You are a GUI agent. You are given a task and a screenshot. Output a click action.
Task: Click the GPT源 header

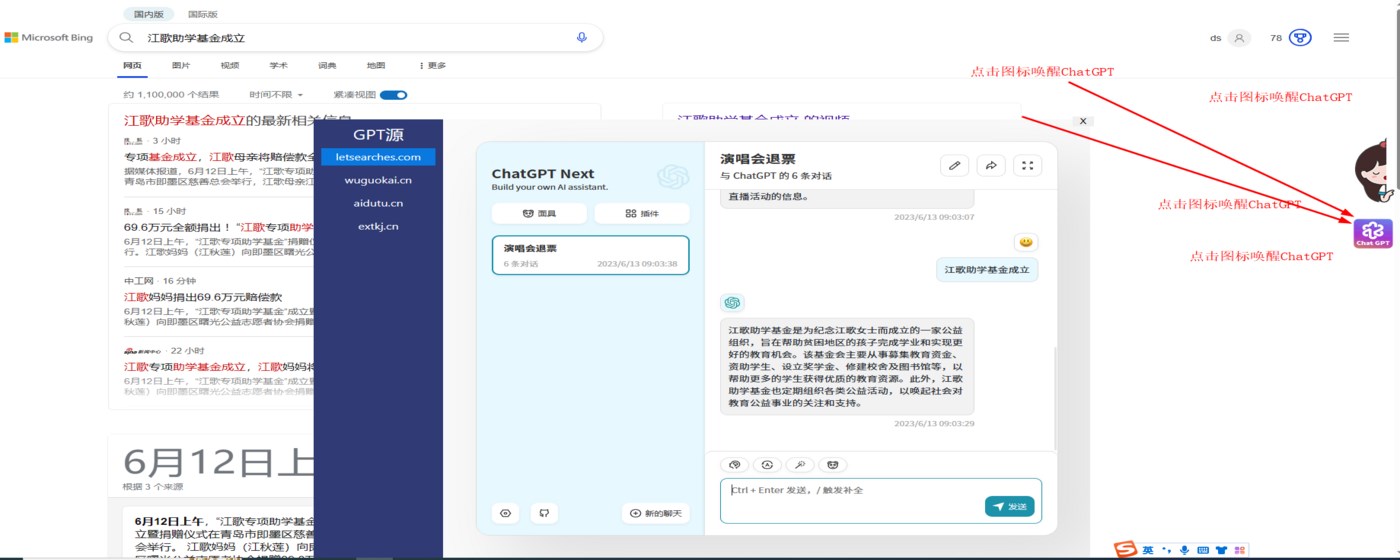point(378,135)
